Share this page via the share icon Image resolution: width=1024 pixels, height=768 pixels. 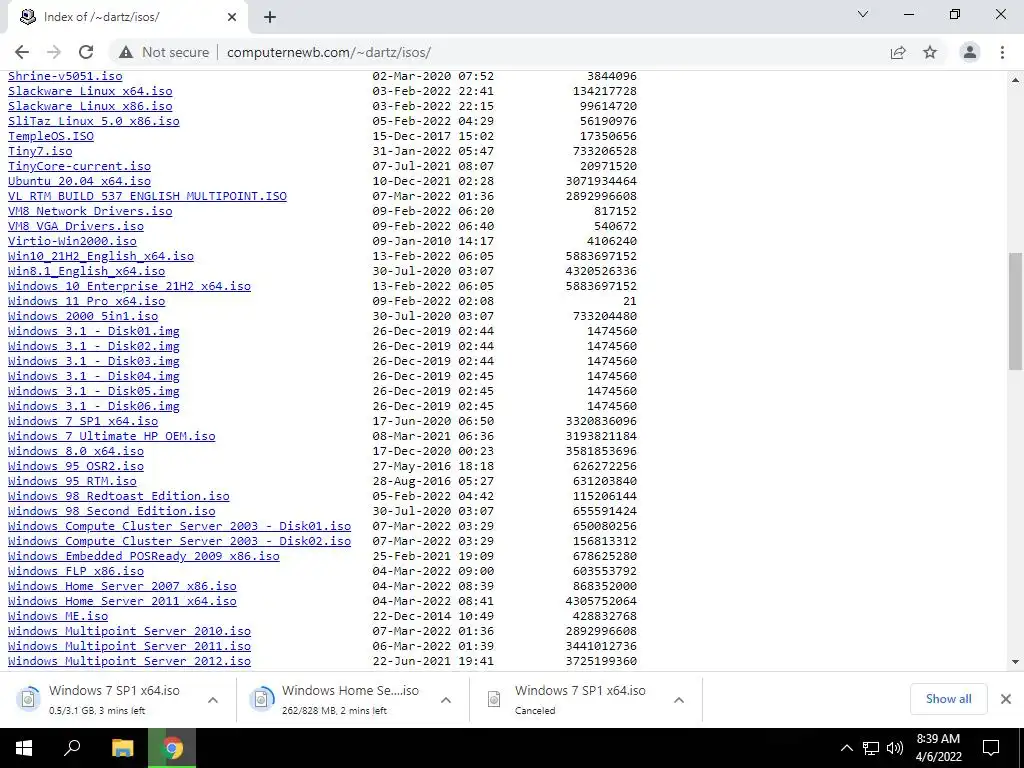pyautogui.click(x=898, y=52)
